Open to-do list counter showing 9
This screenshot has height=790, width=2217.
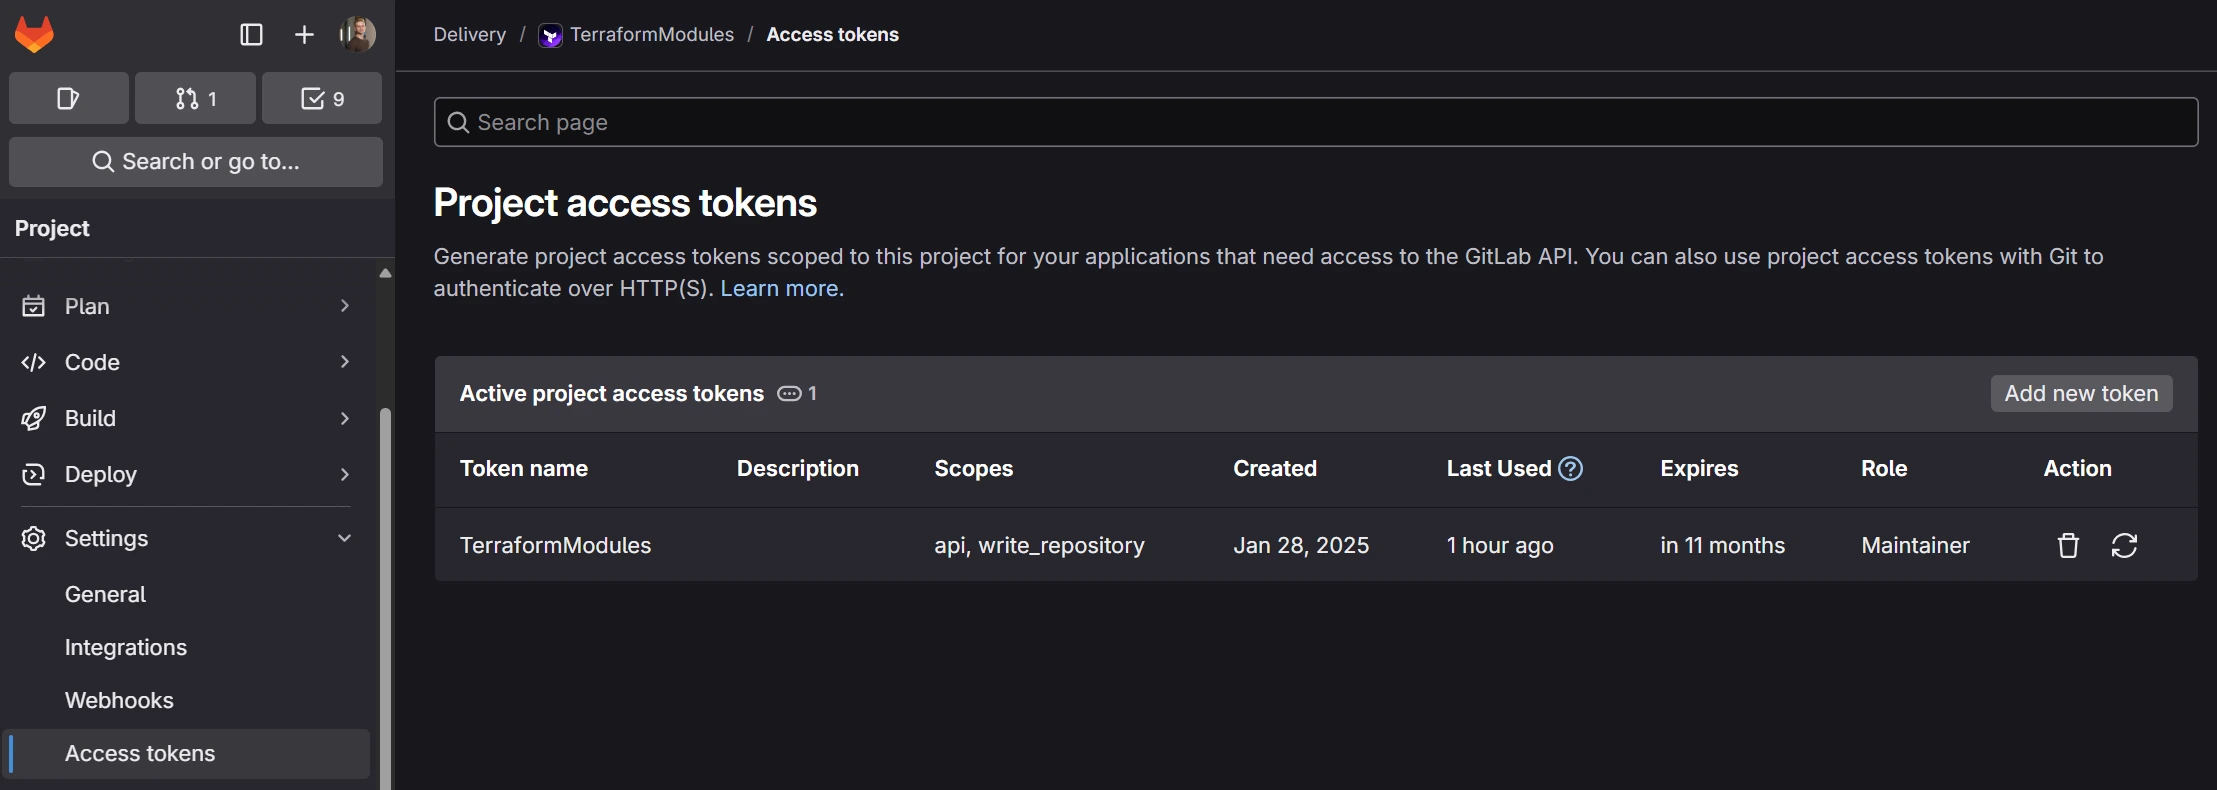[x=322, y=98]
